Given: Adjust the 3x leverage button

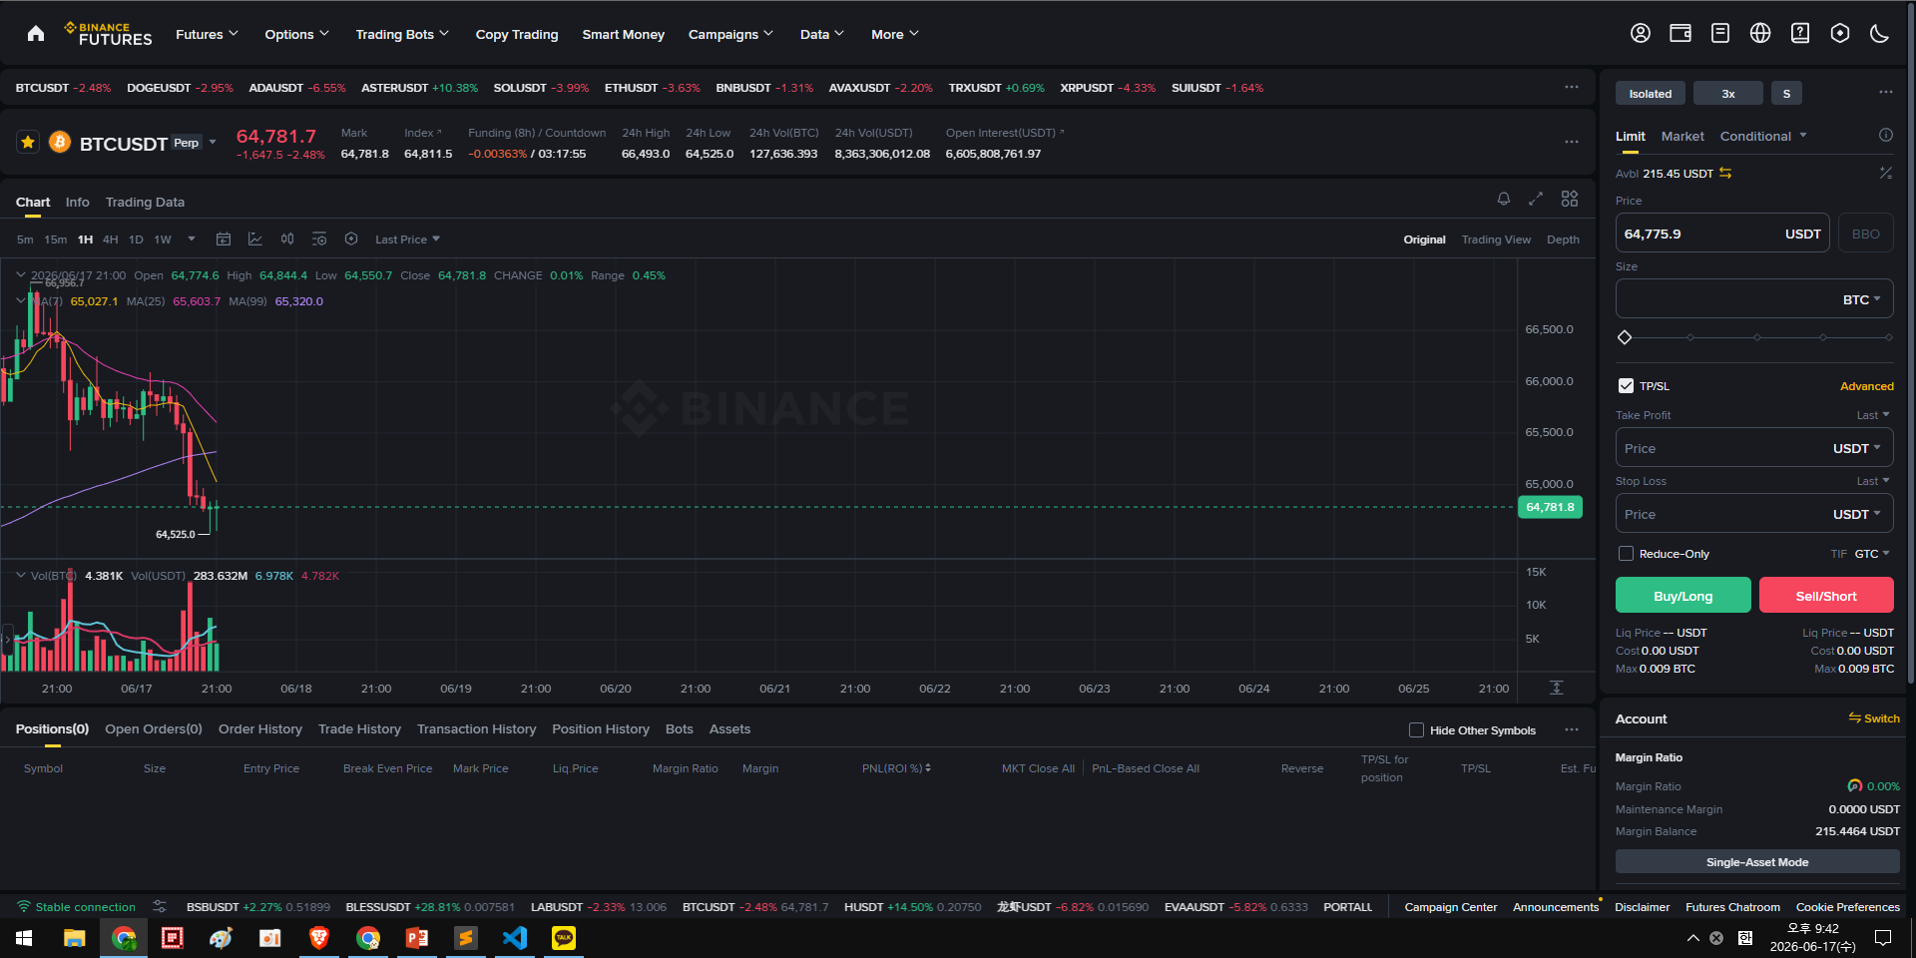Looking at the screenshot, I should pyautogui.click(x=1728, y=93).
